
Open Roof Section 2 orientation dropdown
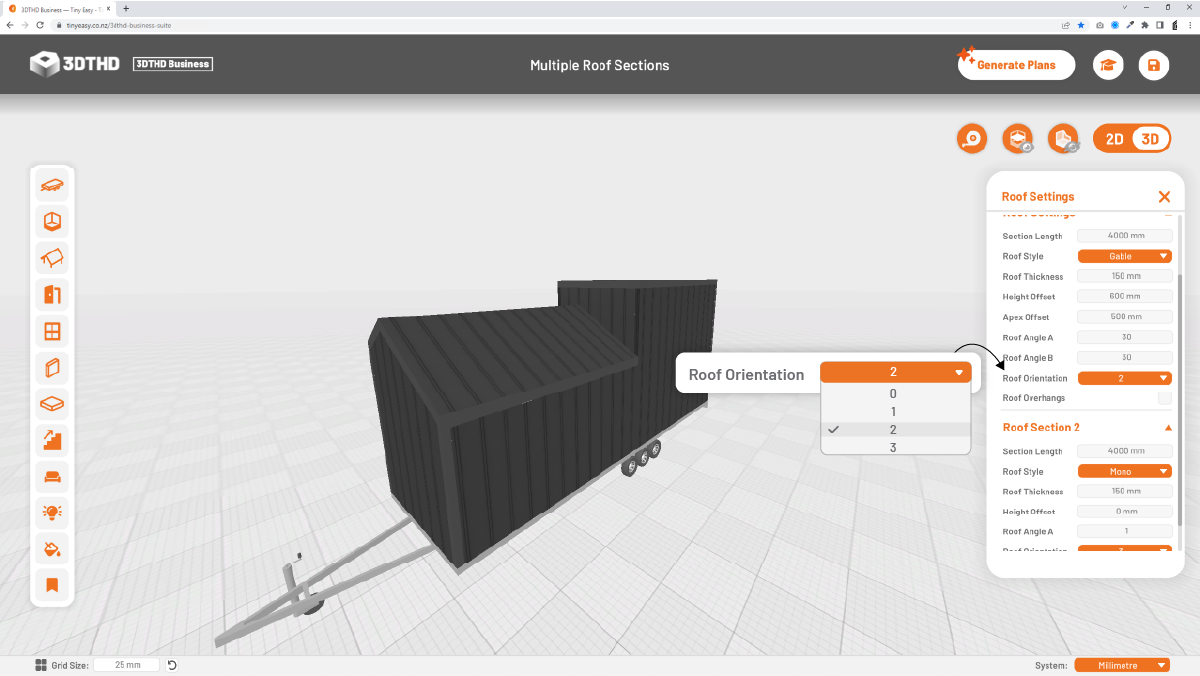click(1125, 549)
